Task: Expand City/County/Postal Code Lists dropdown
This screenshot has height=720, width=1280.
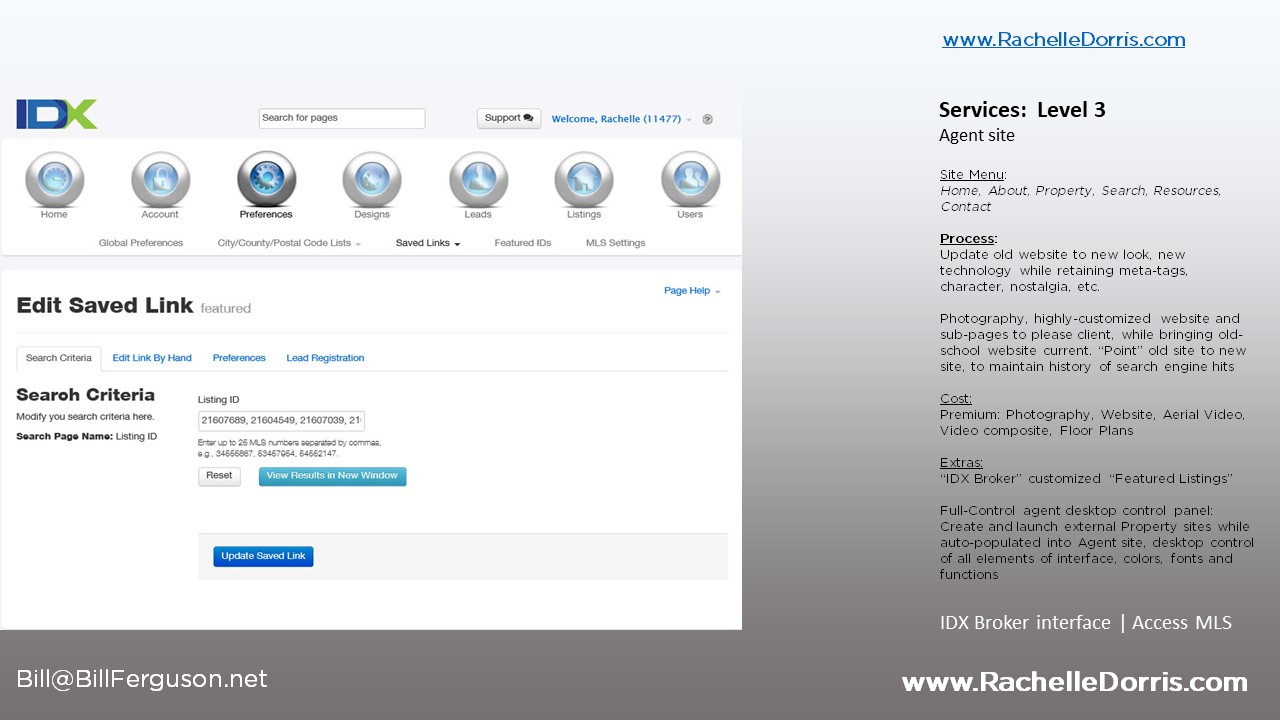Action: pyautogui.click(x=289, y=243)
